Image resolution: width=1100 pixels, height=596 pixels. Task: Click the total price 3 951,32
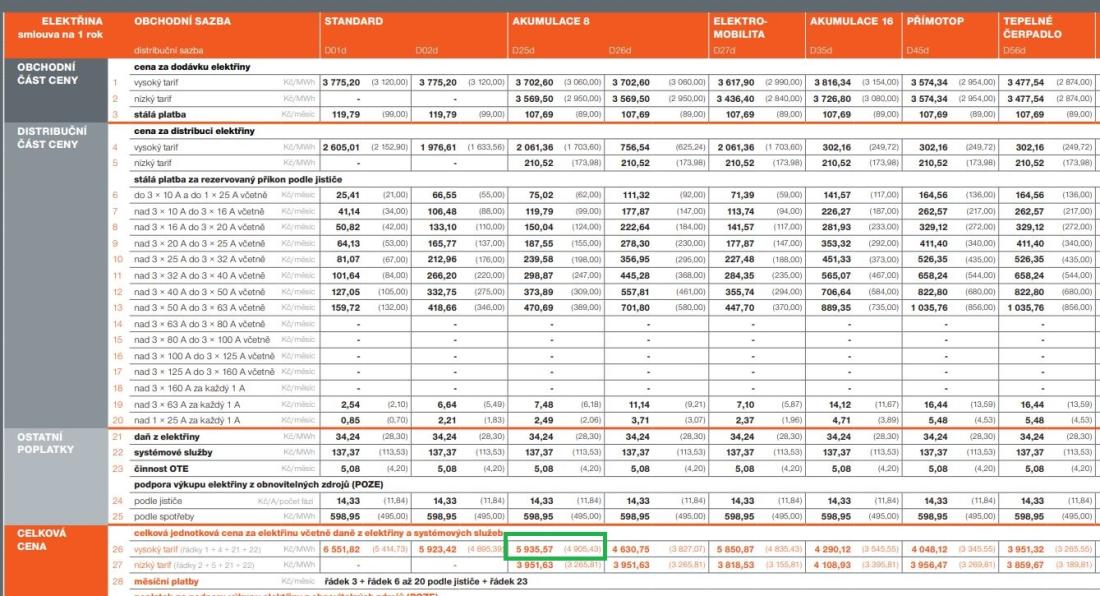pyautogui.click(x=1026, y=549)
